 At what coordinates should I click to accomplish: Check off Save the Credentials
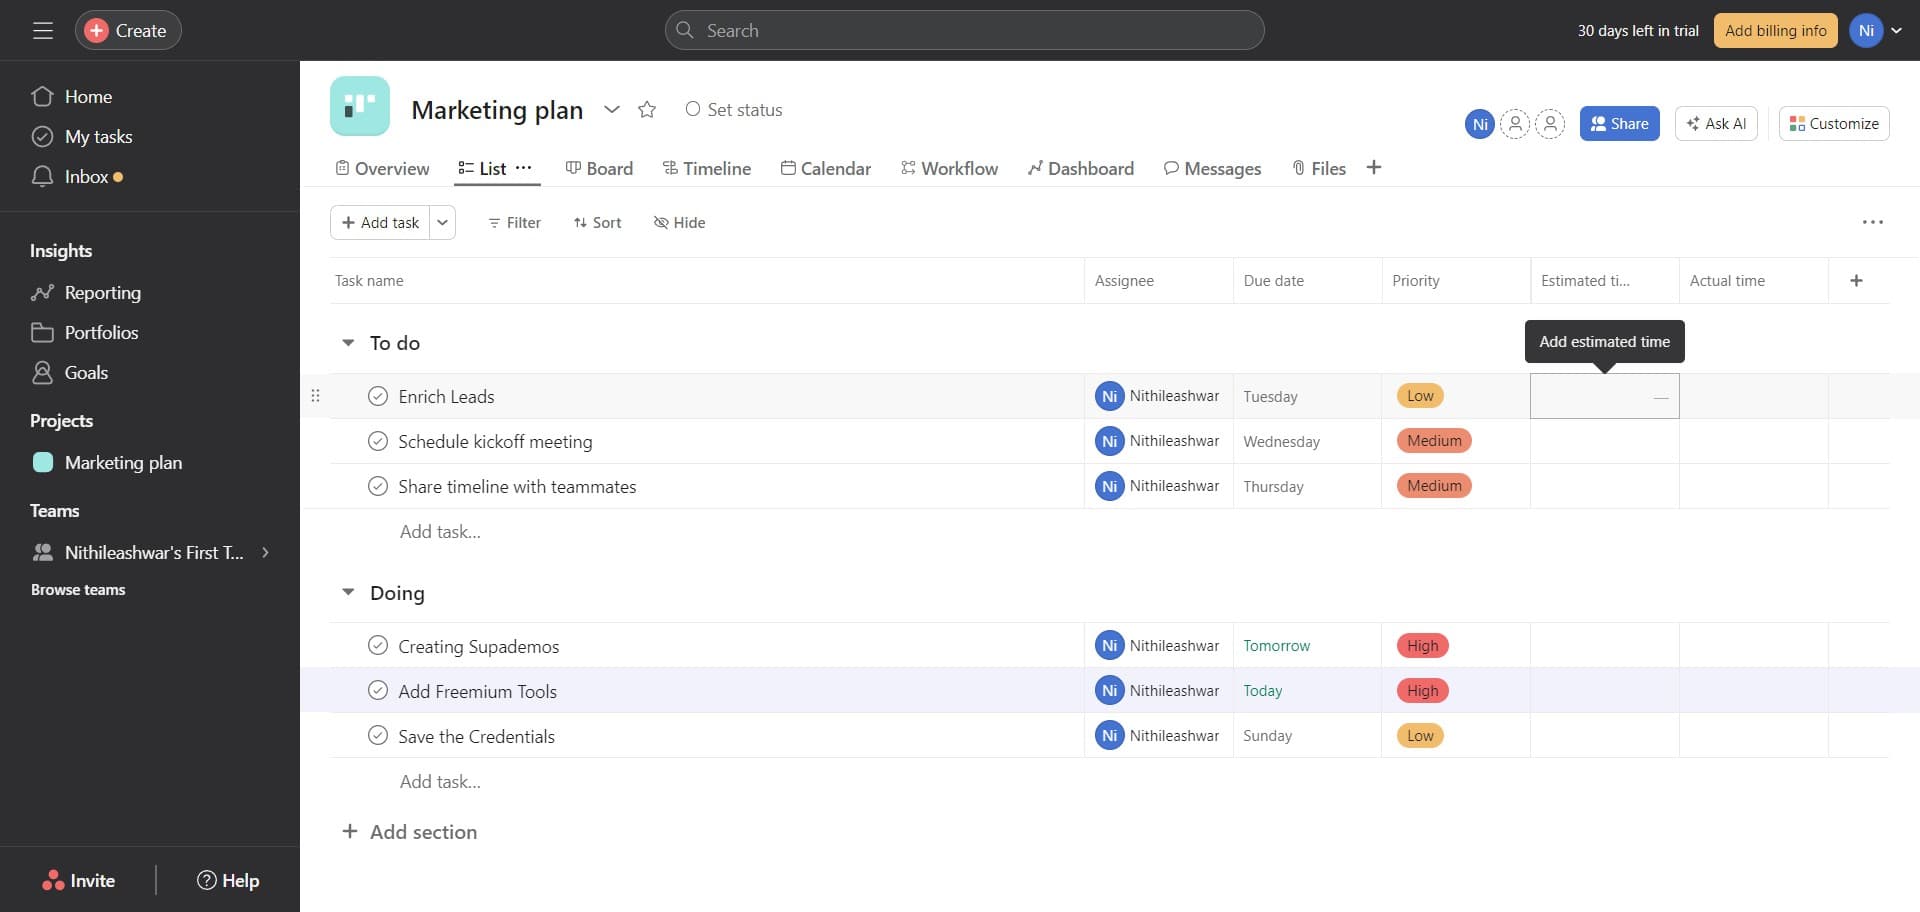[378, 735]
